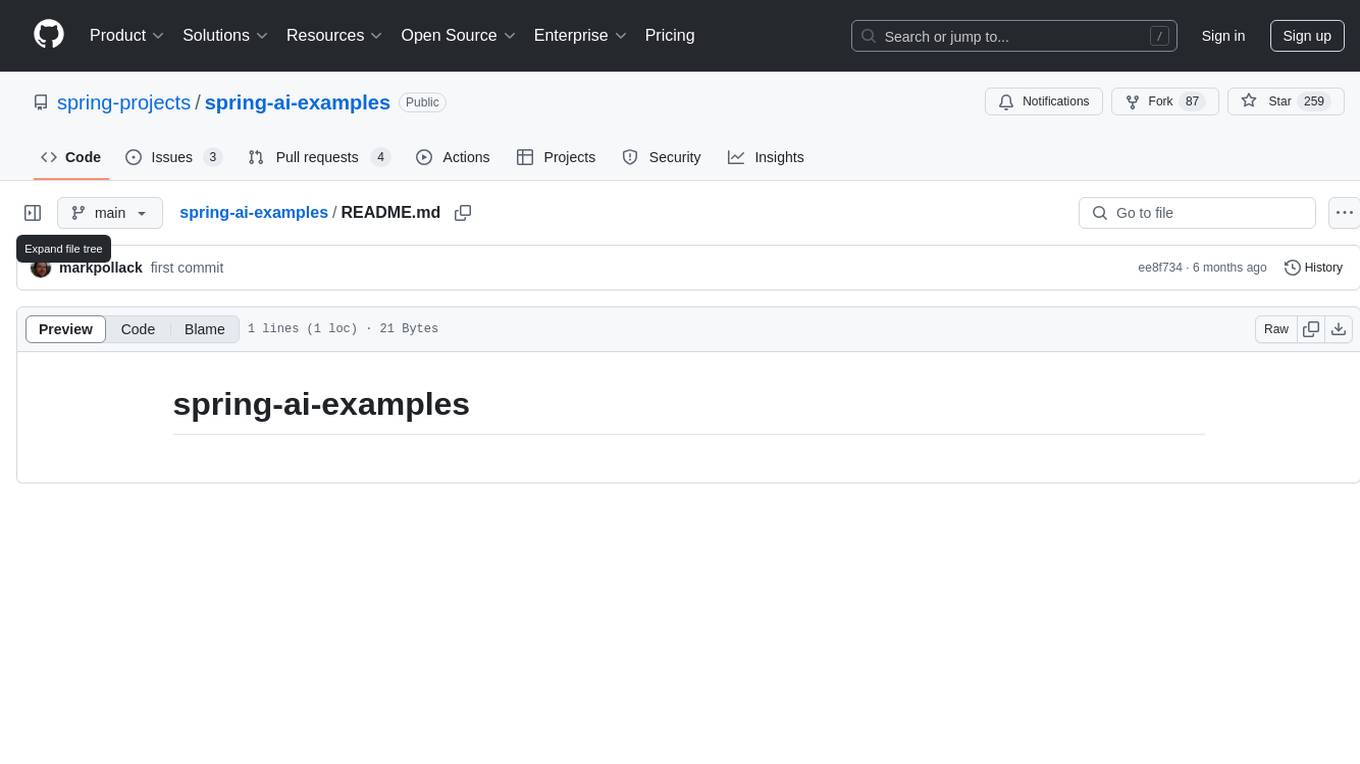Viewport: 1360px width, 764px height.
Task: Click Sign in
Action: click(1223, 36)
